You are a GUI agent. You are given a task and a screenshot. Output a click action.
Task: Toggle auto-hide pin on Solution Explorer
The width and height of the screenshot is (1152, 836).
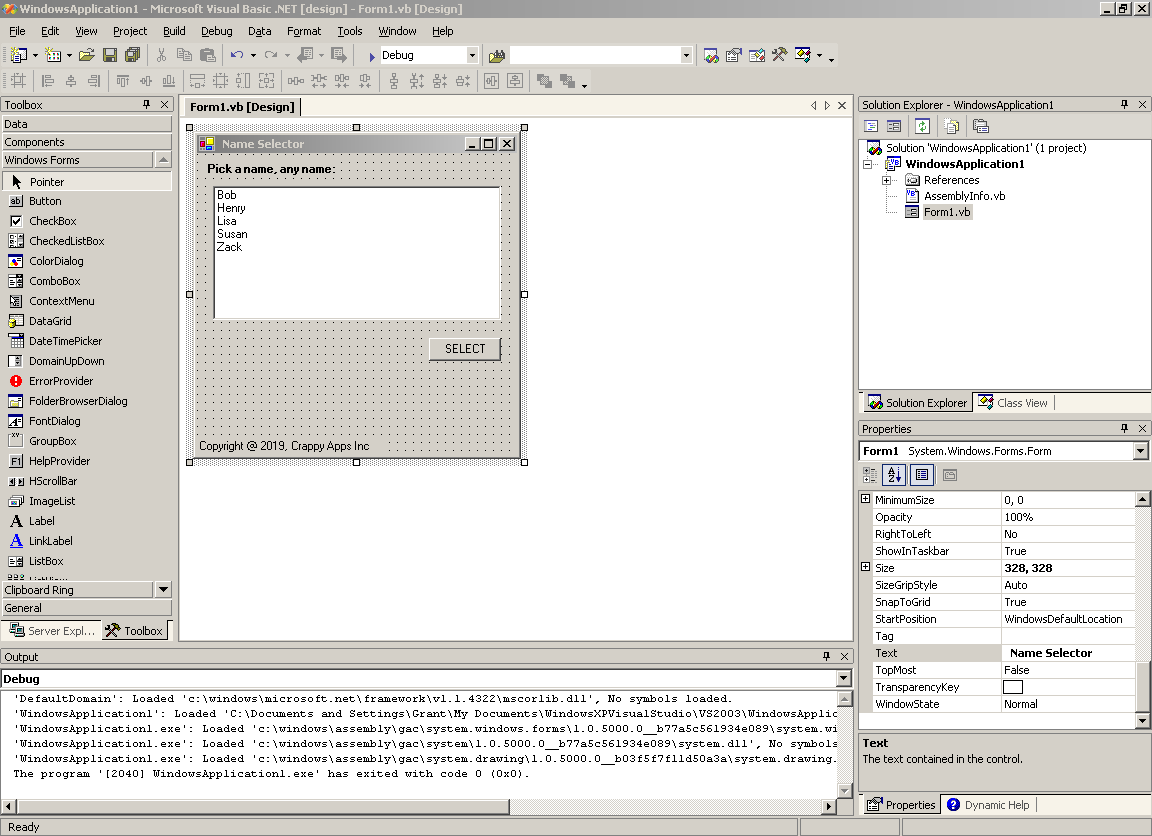(x=1124, y=104)
